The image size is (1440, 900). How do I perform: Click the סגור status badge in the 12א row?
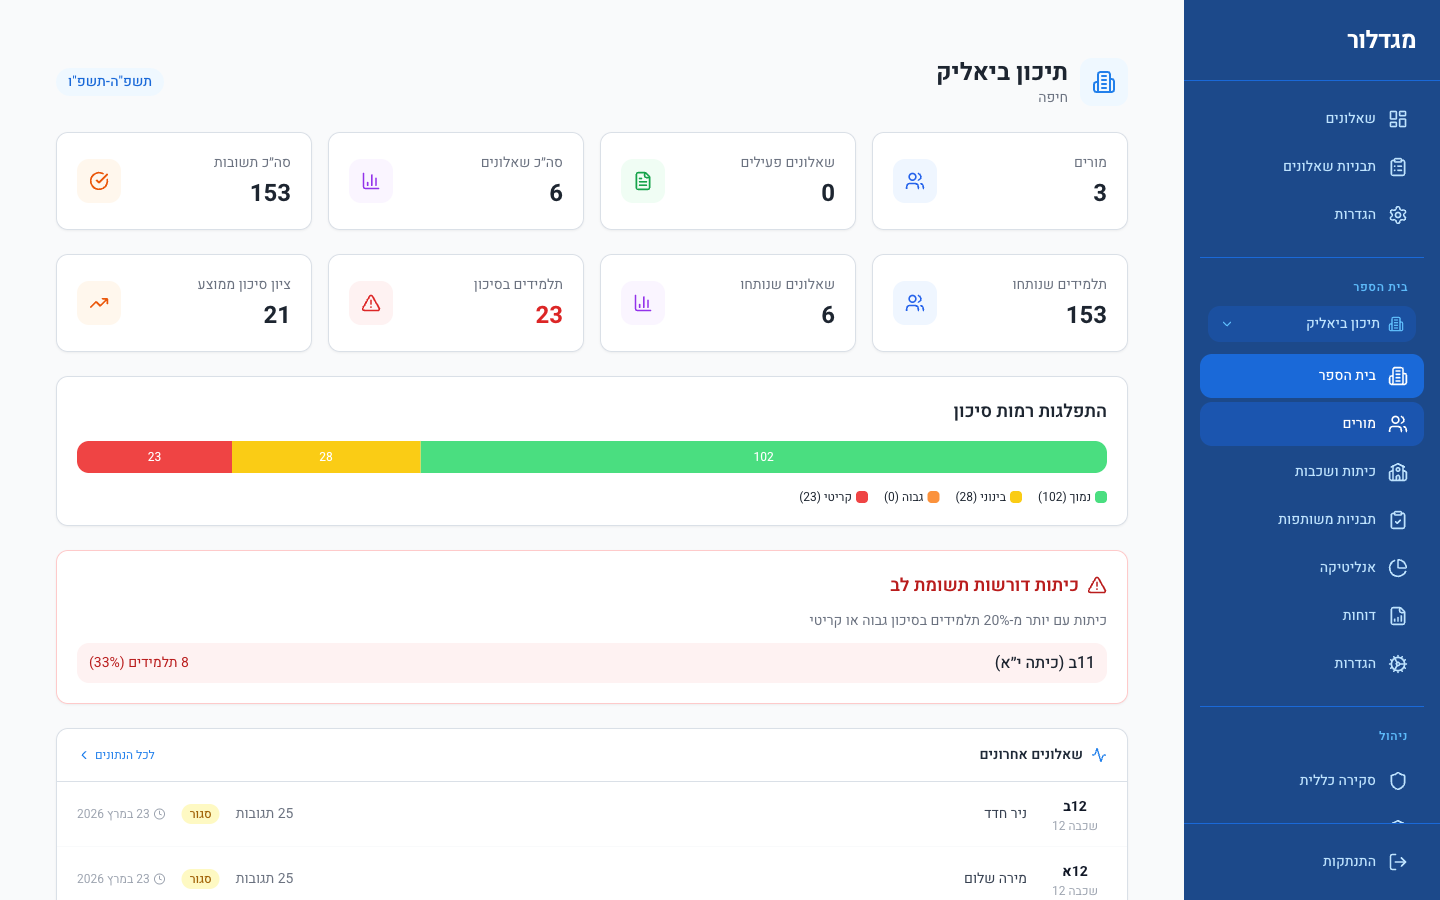[200, 879]
